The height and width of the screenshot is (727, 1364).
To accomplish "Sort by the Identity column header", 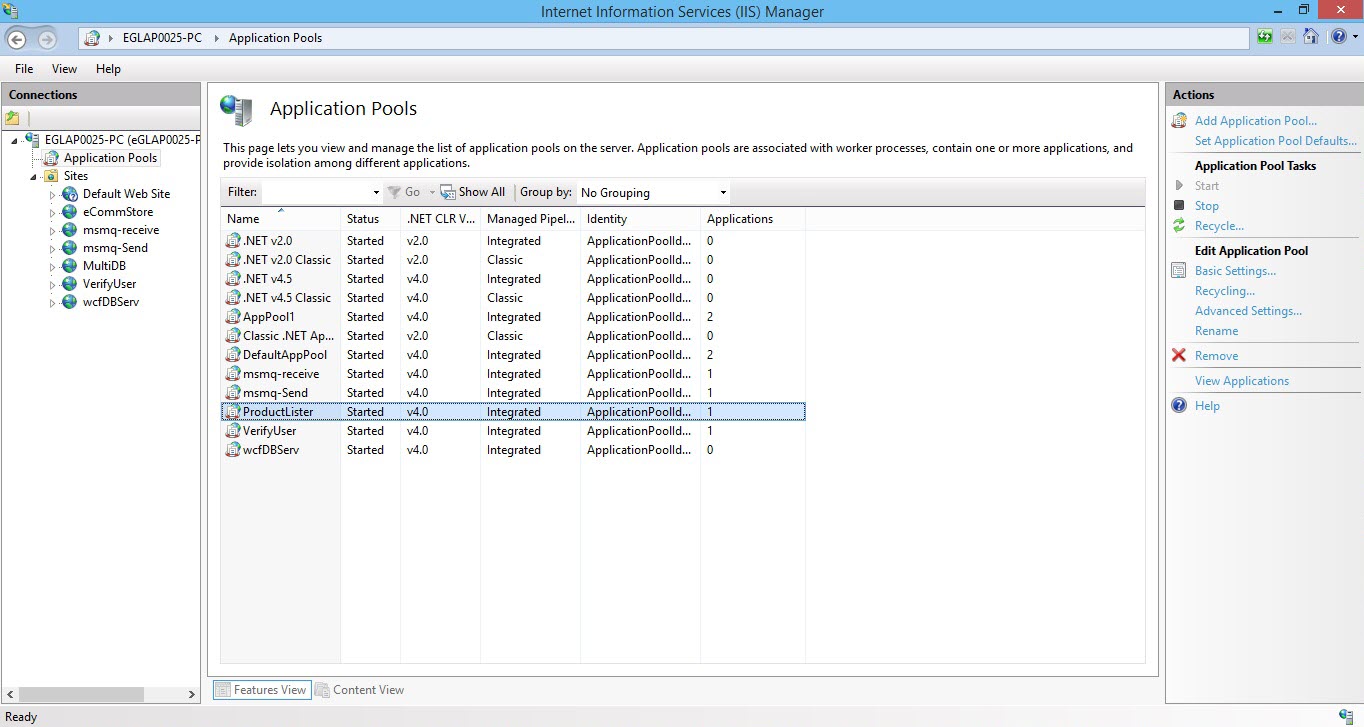I will (x=640, y=219).
